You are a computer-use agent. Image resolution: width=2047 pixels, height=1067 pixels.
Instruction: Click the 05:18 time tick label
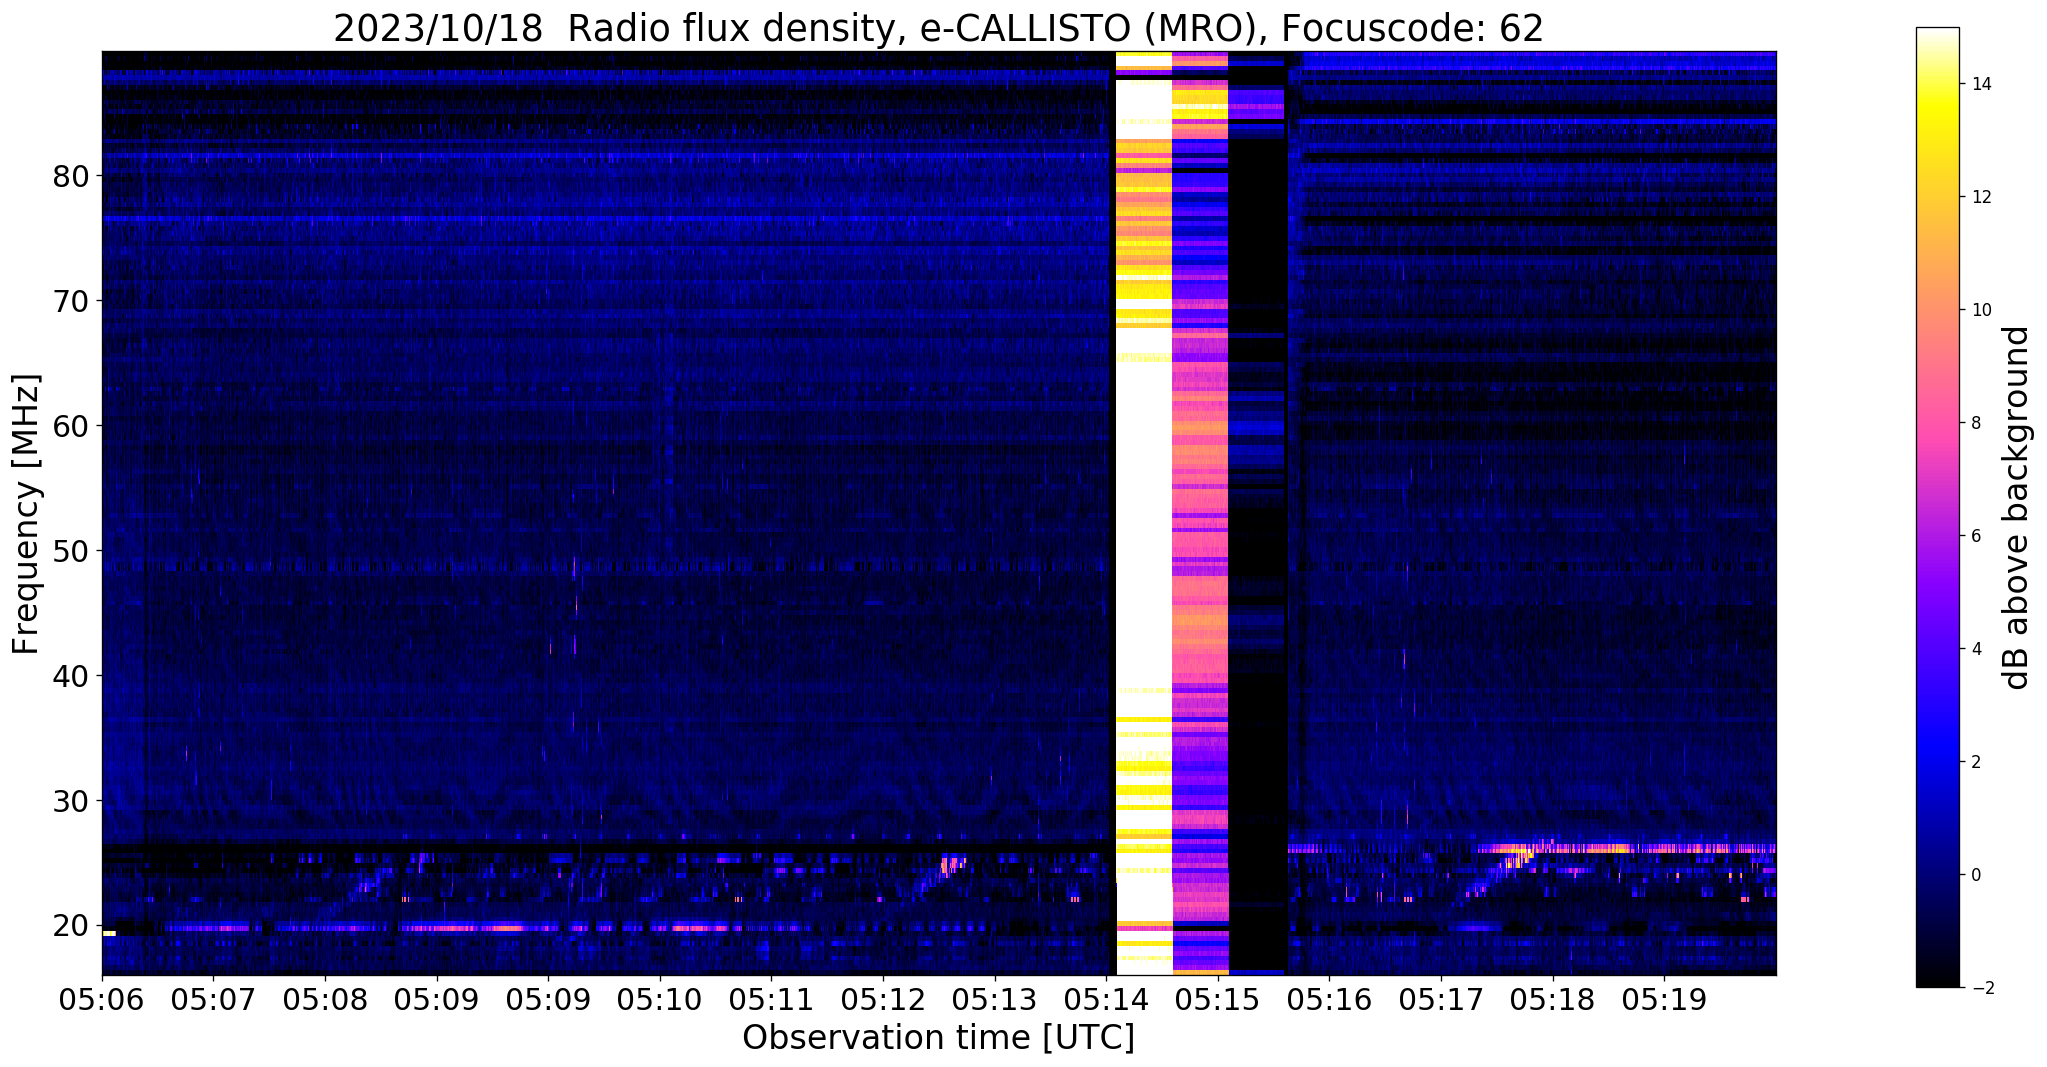pyautogui.click(x=1552, y=998)
